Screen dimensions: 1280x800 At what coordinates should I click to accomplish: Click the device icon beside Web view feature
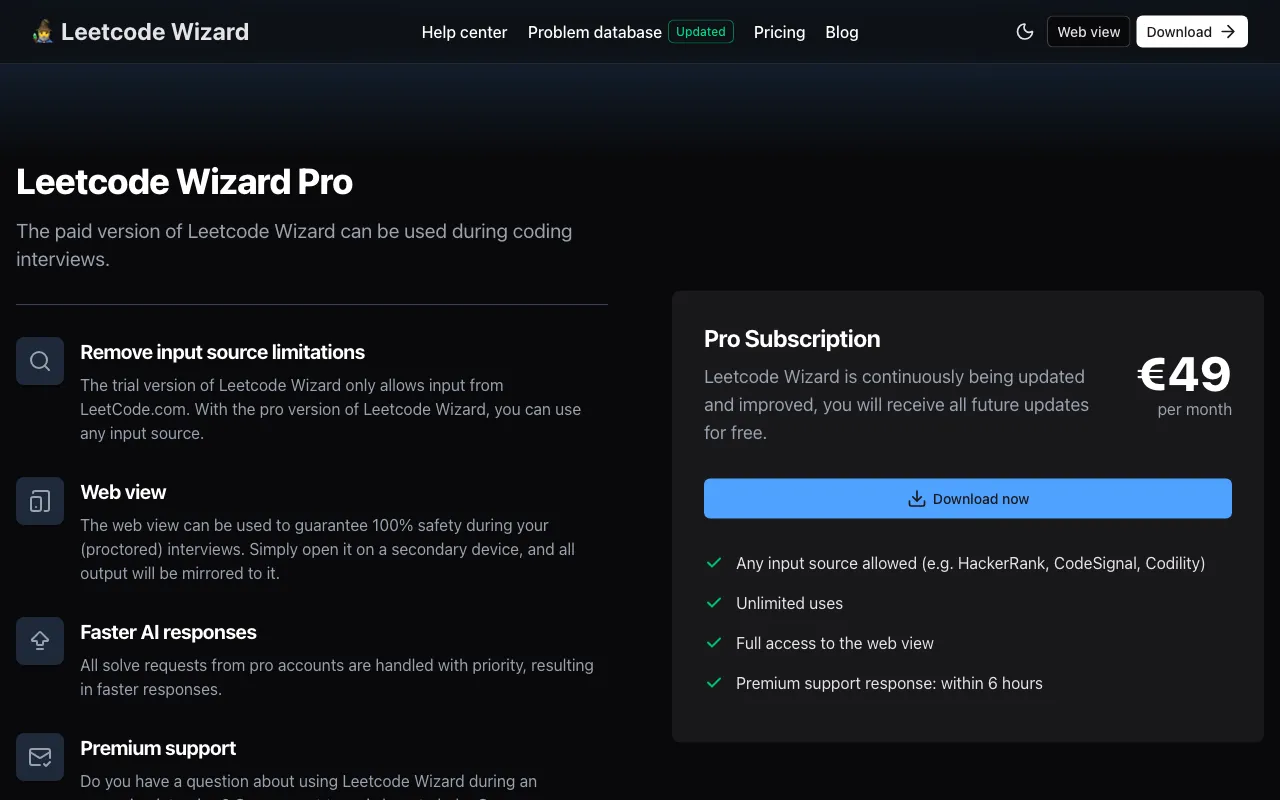[40, 501]
